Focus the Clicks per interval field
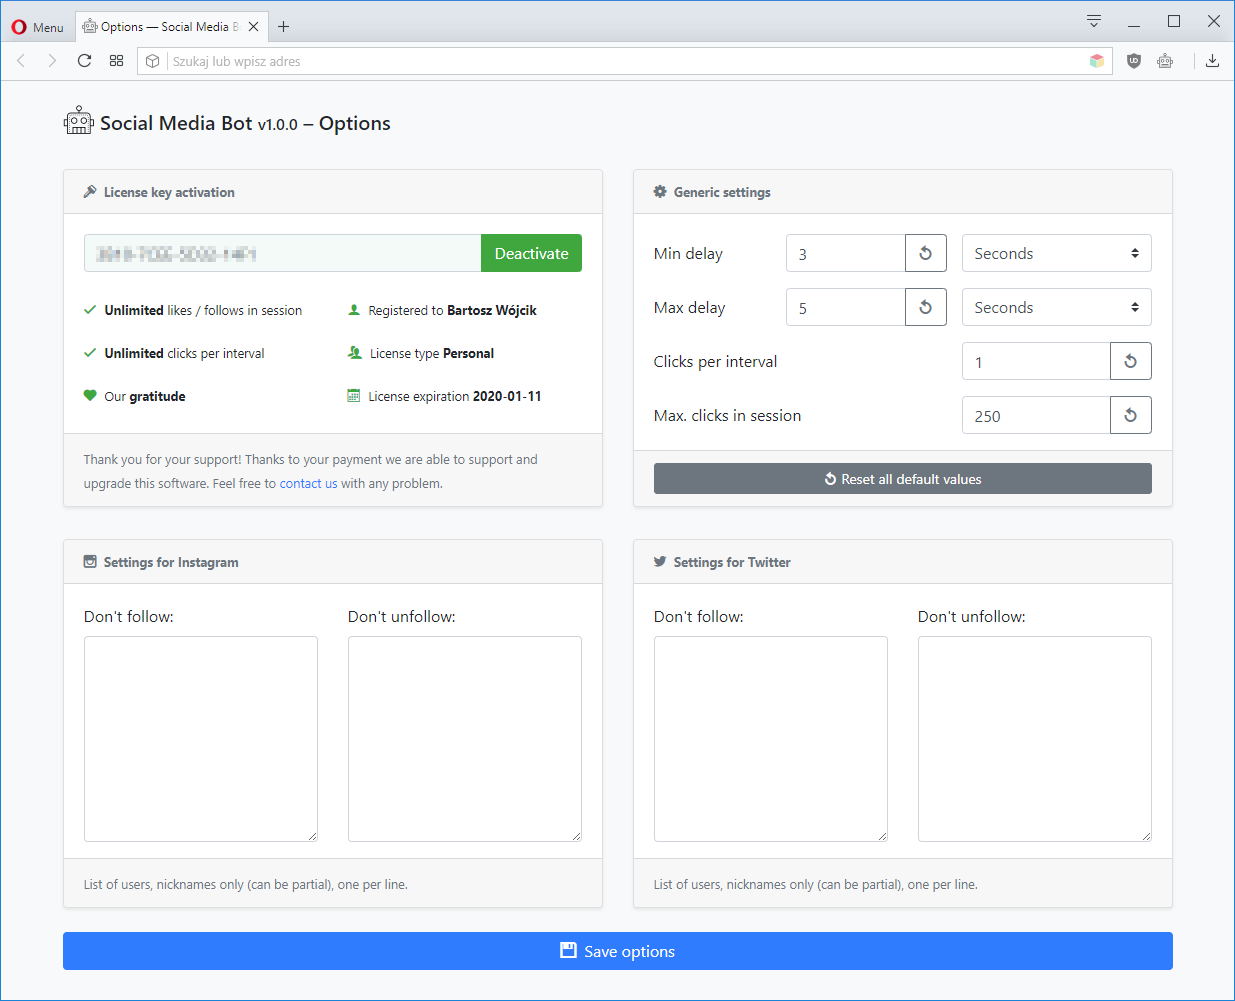The height and width of the screenshot is (1001, 1235). [1036, 361]
